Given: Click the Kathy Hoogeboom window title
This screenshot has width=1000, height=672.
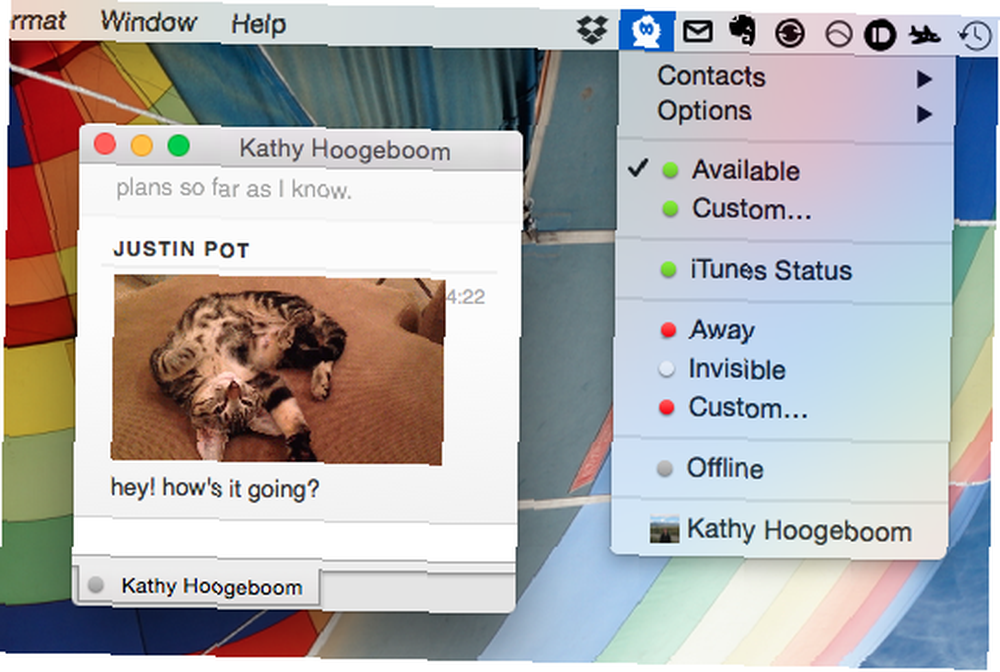Looking at the screenshot, I should coord(345,149).
